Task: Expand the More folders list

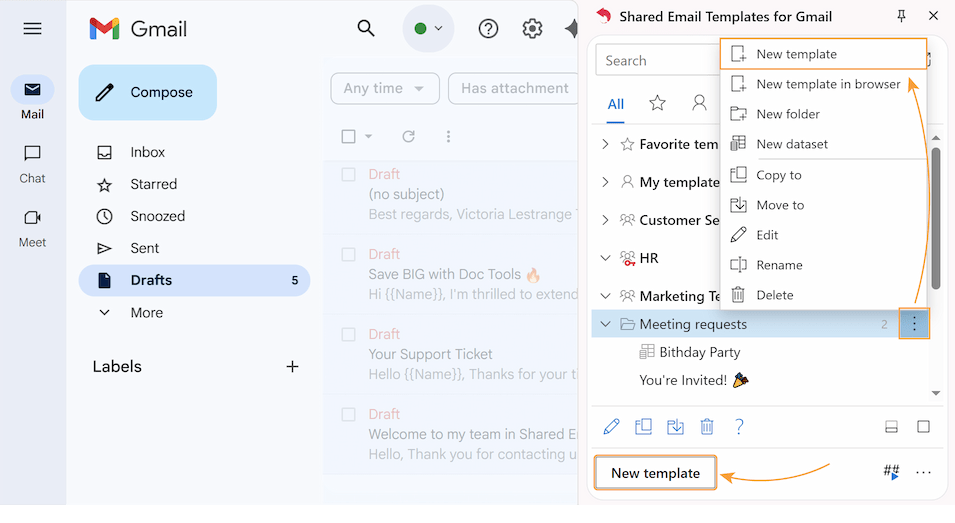Action: [x=194, y=312]
